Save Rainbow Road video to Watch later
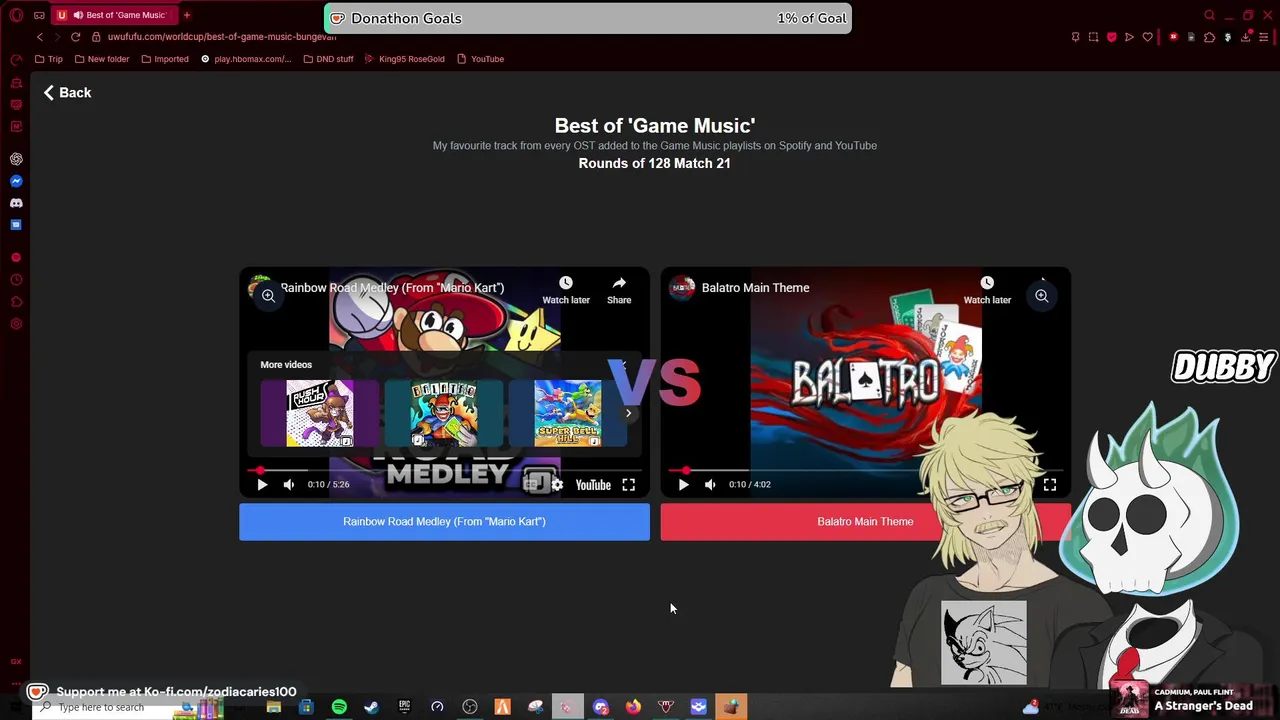Viewport: 1280px width, 720px height. coord(566,290)
